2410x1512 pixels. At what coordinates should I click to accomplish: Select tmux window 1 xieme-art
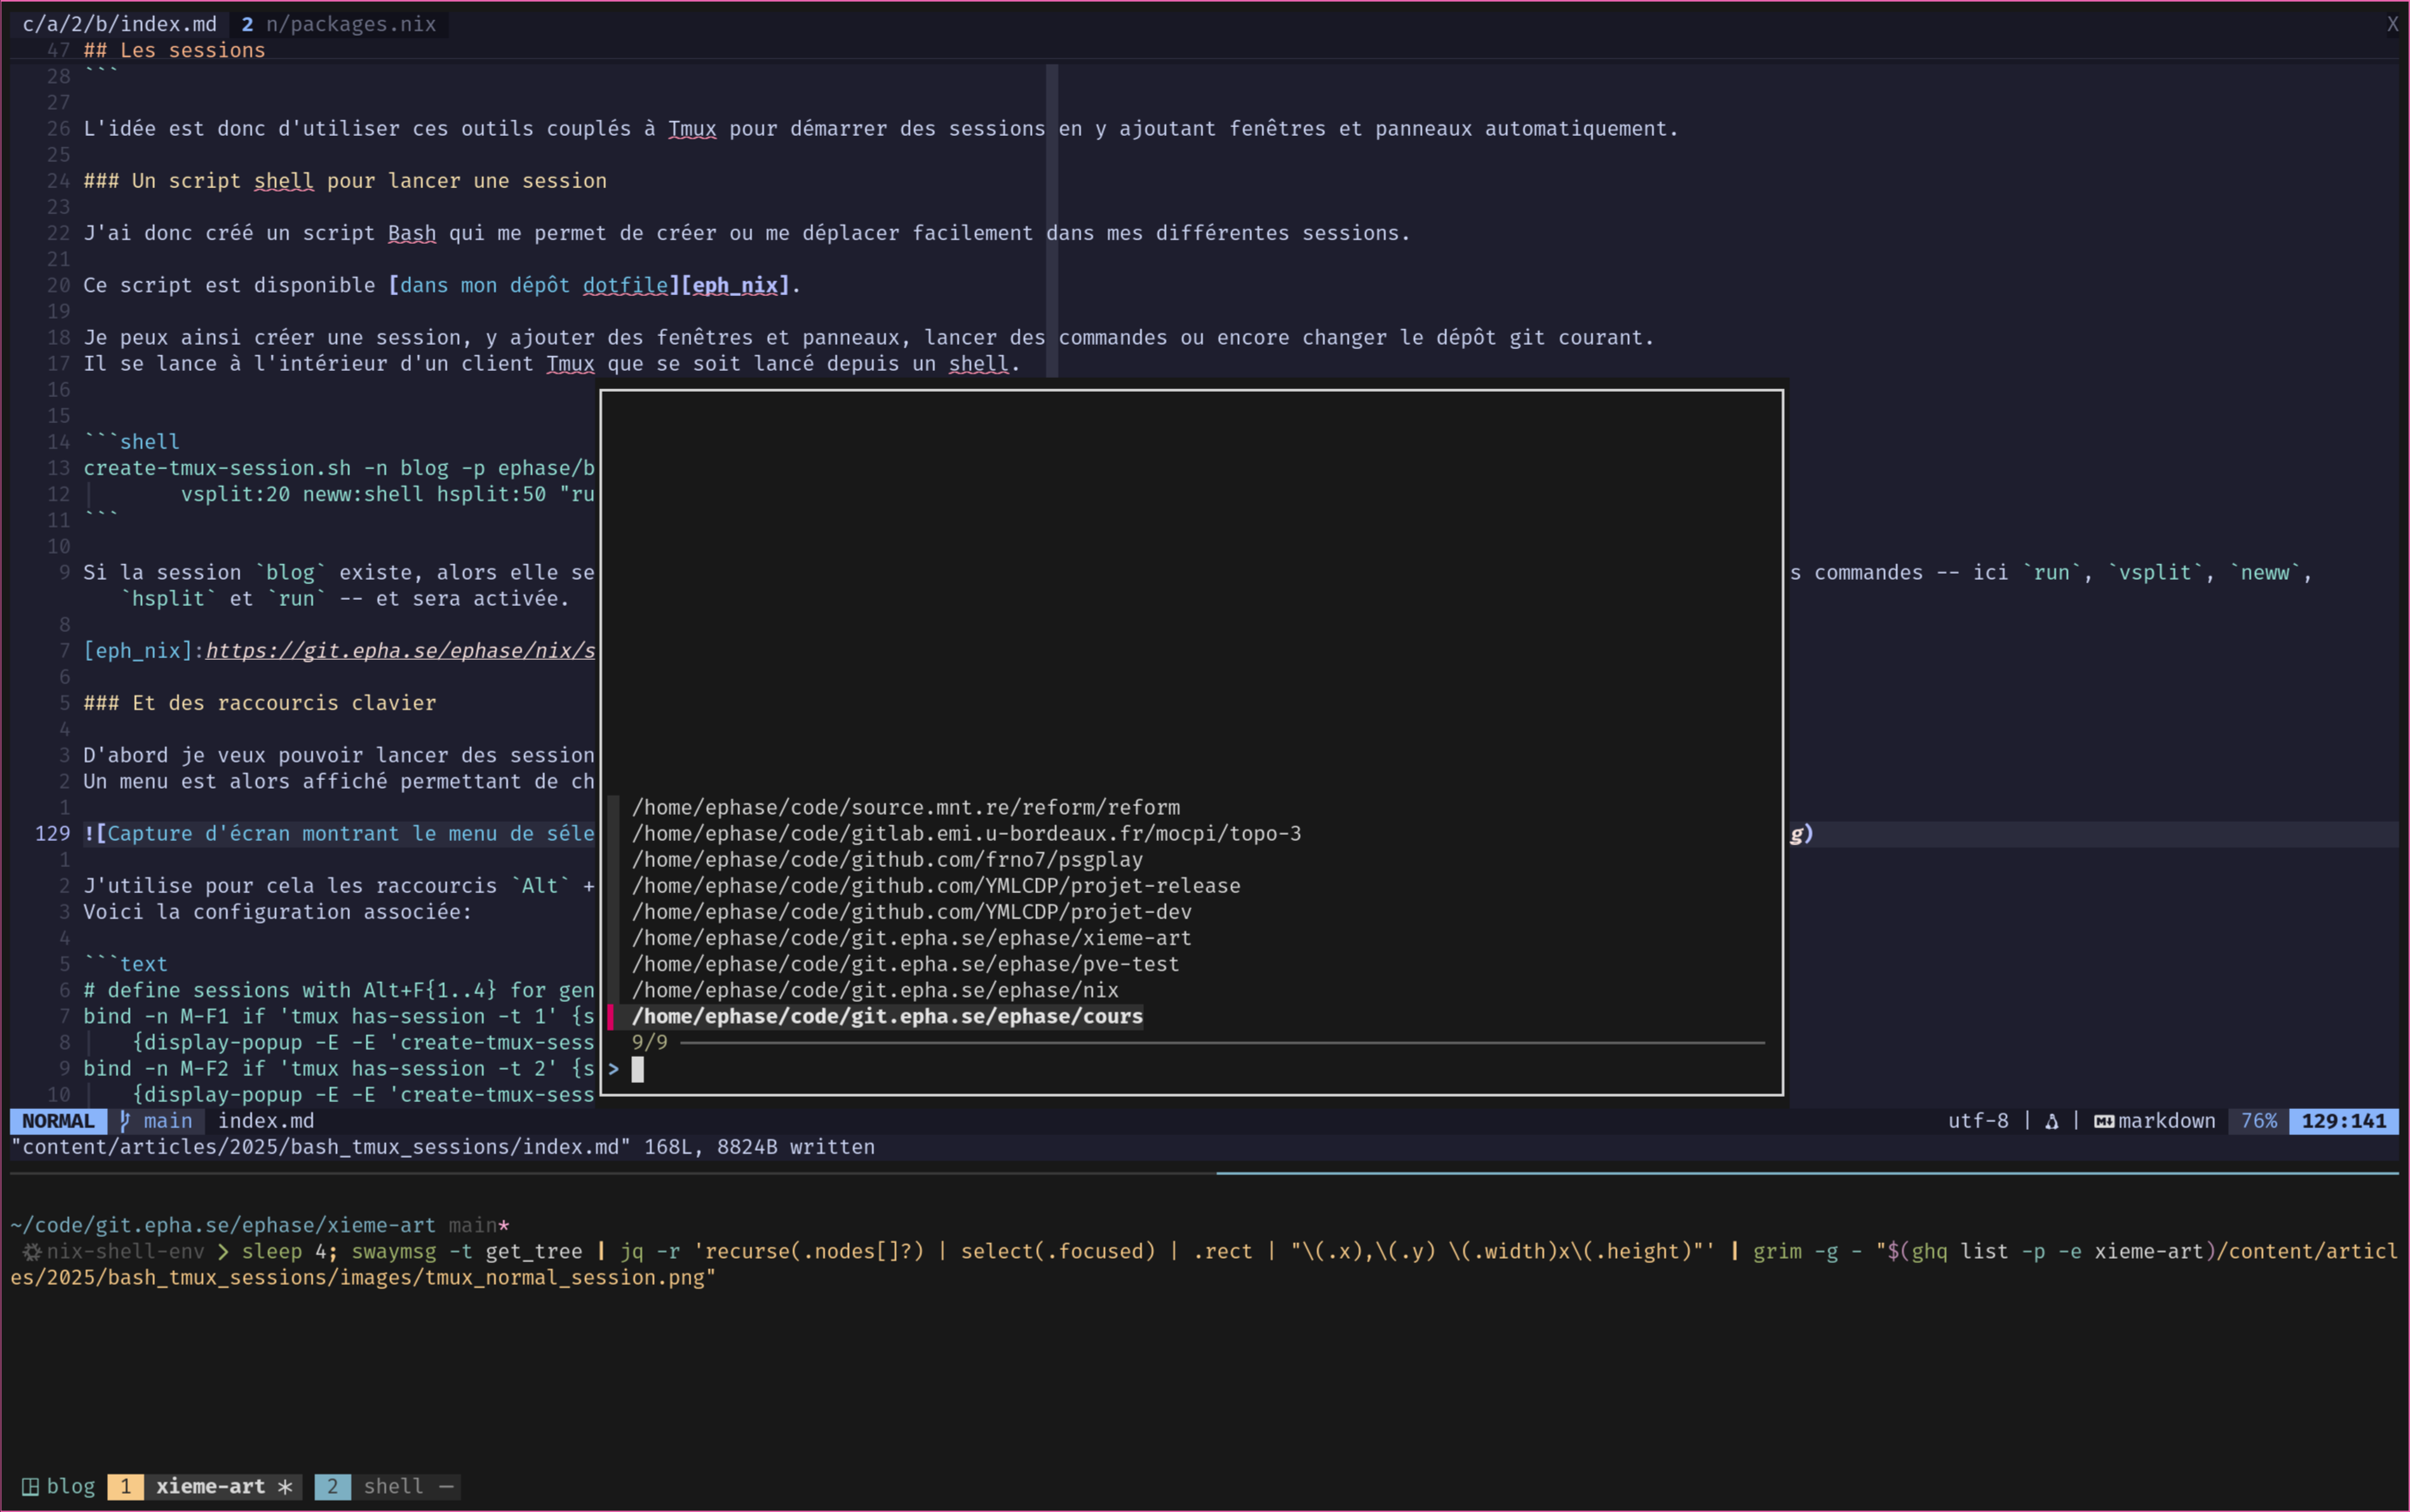pyautogui.click(x=205, y=1486)
